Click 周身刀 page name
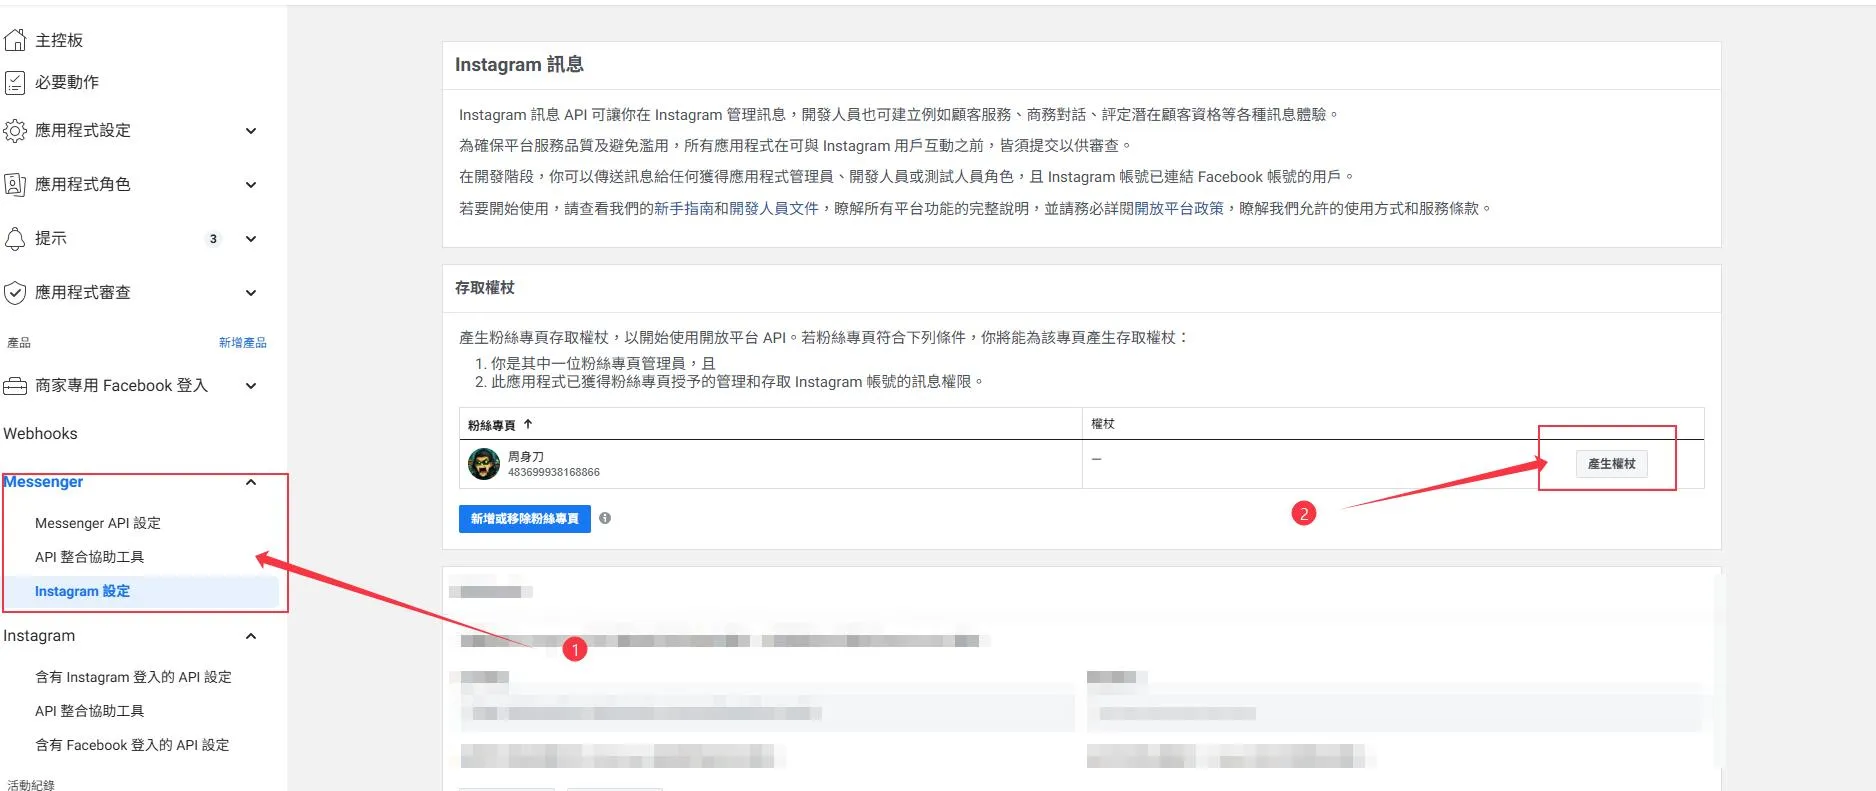Viewport: 1876px width, 791px height. tap(526, 456)
